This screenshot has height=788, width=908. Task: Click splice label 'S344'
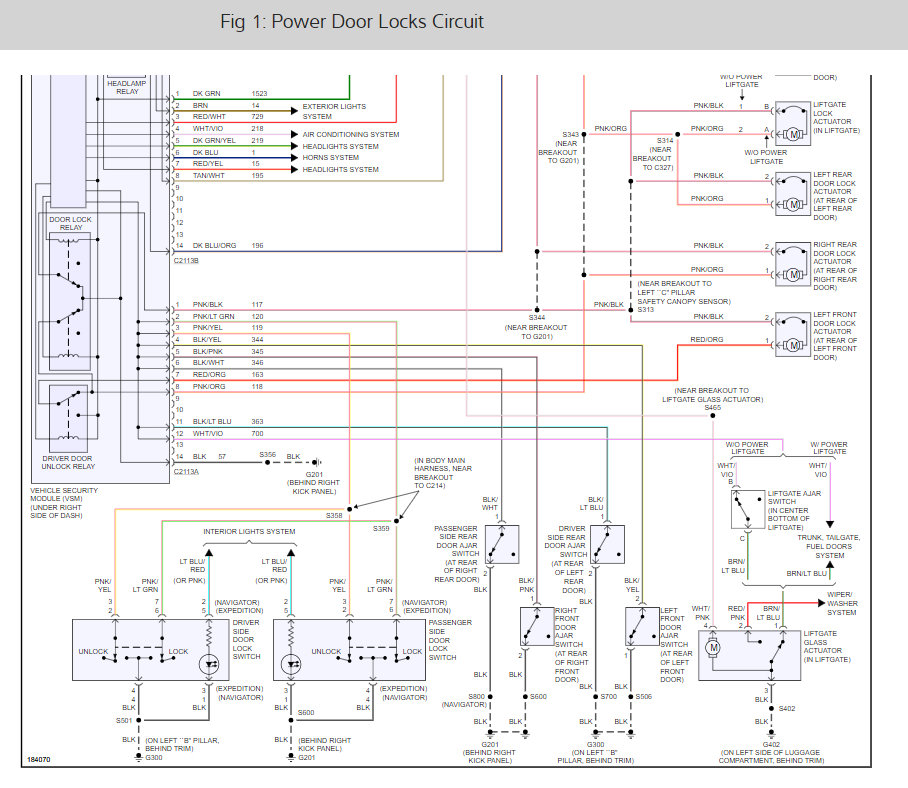[537, 318]
